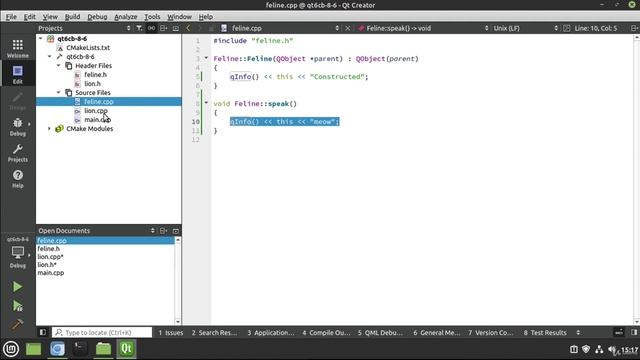Split the Open Documents panel
Image resolution: width=640 pixels, height=360 pixels.
[163, 231]
